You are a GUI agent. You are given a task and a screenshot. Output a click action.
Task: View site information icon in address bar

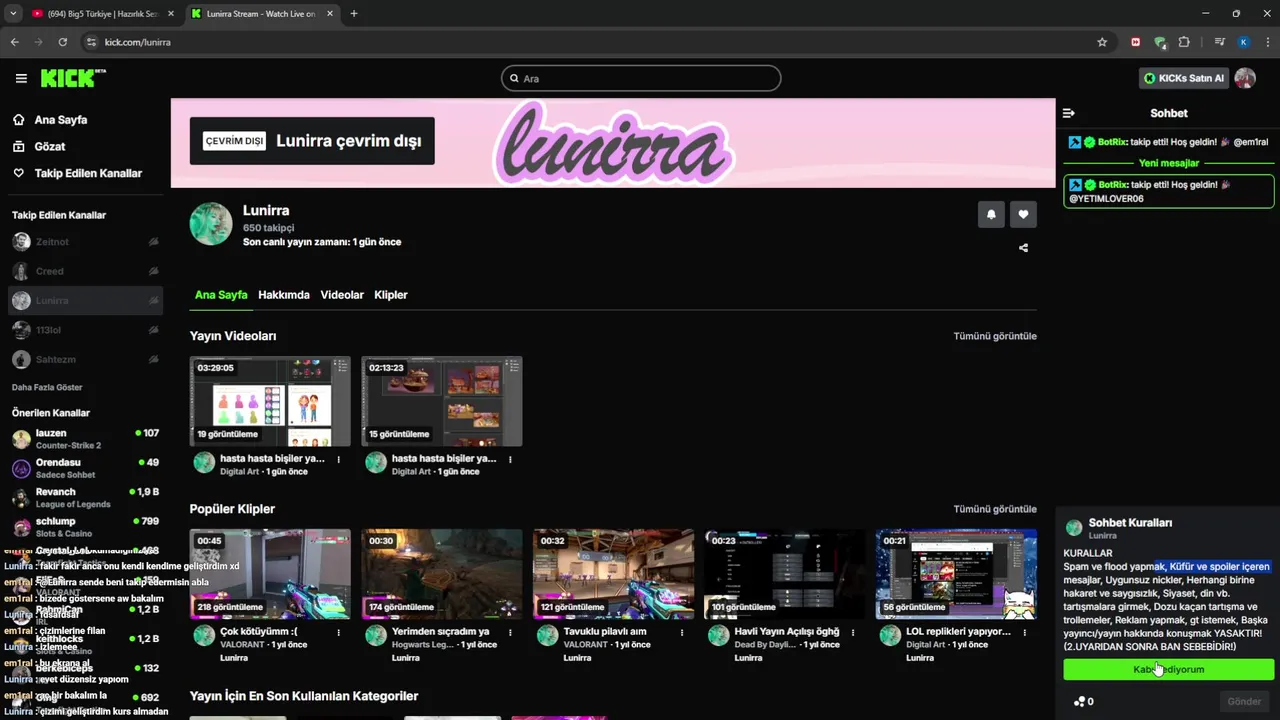(x=91, y=42)
